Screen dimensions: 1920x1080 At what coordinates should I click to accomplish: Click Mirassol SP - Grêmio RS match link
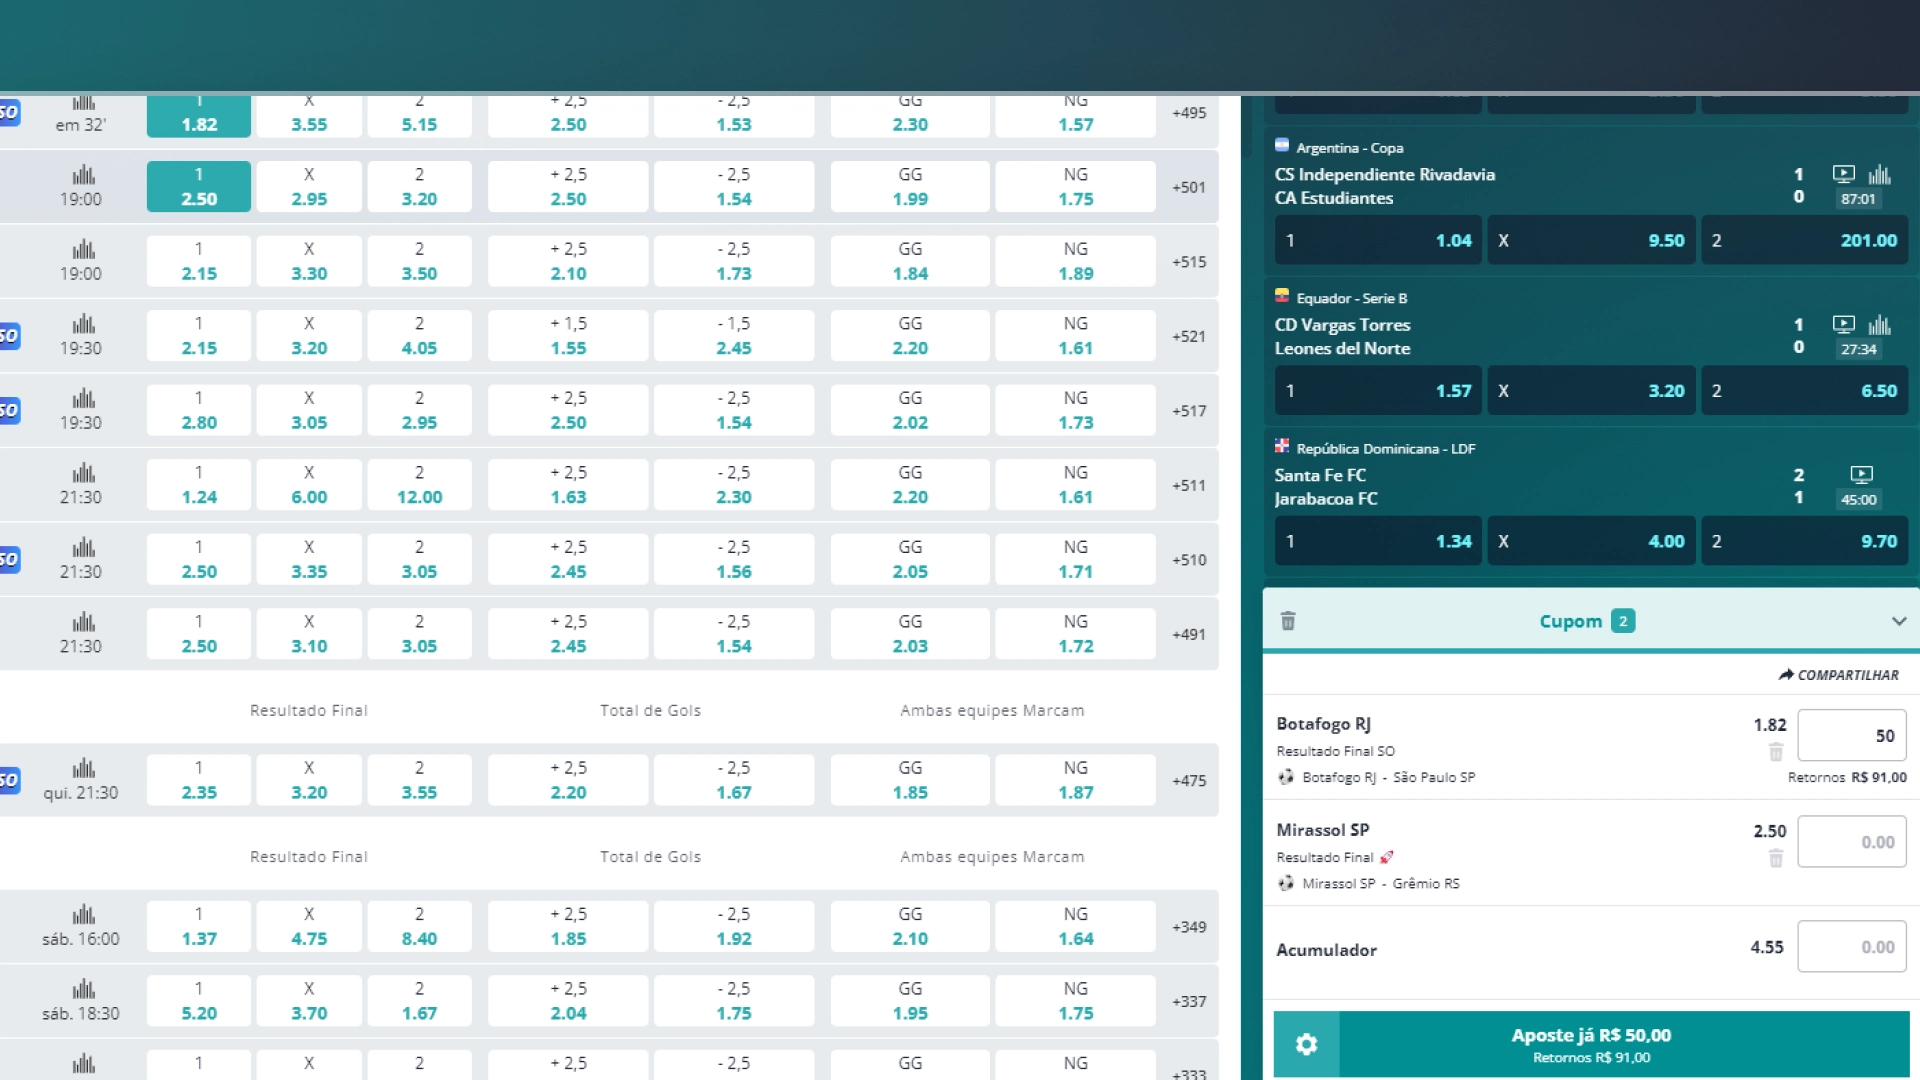click(x=1380, y=883)
